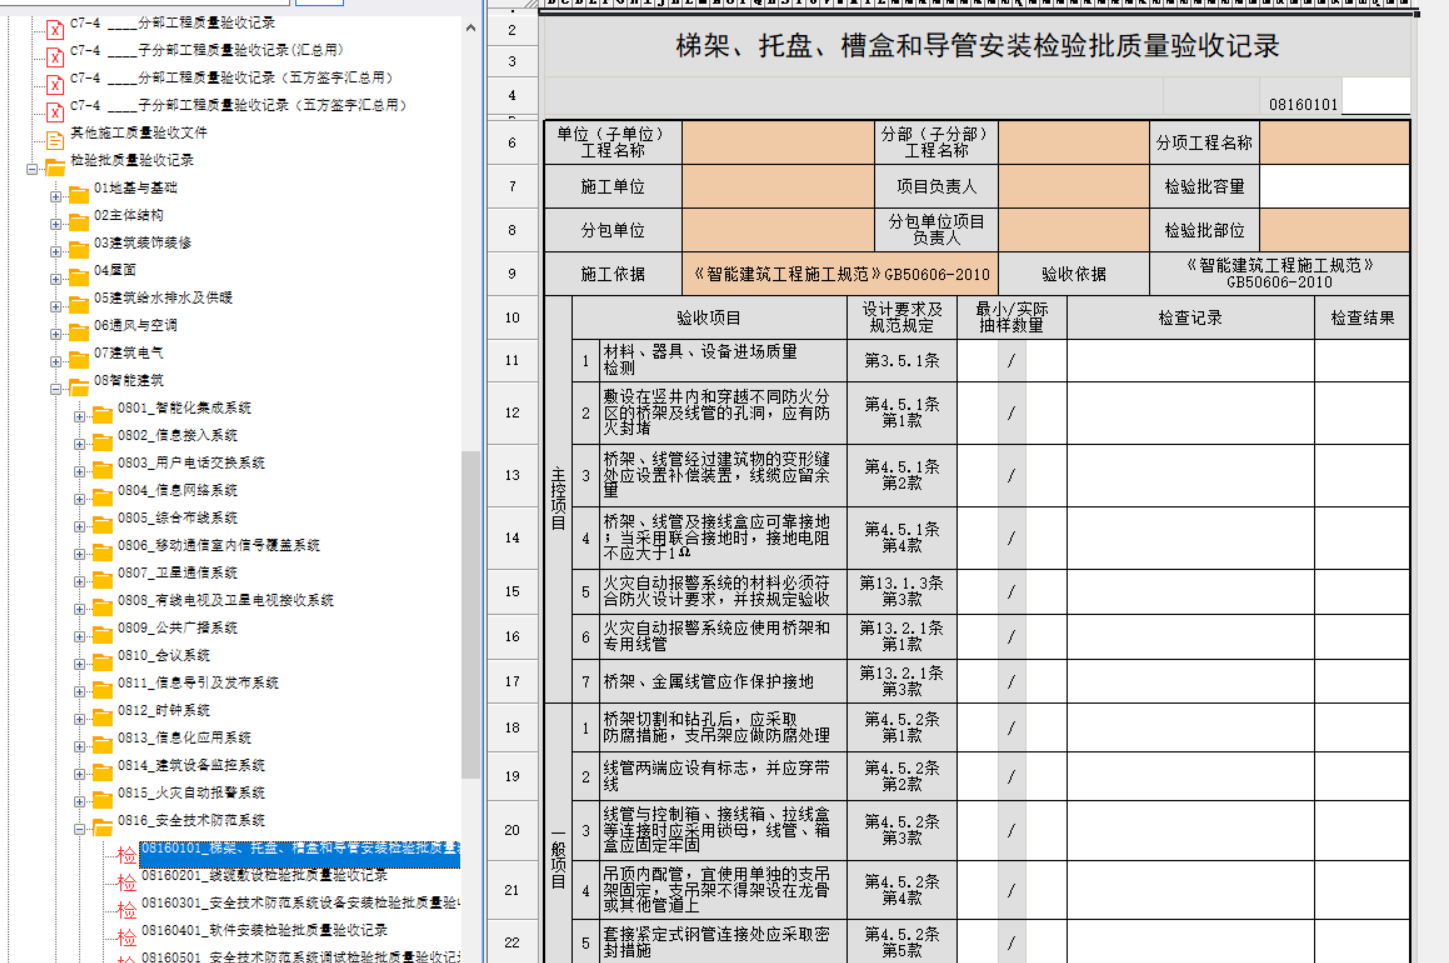Viewport: 1449px width, 963px height.
Task: Collapse the 检验批质量验收记录 root node
Action: 32,169
